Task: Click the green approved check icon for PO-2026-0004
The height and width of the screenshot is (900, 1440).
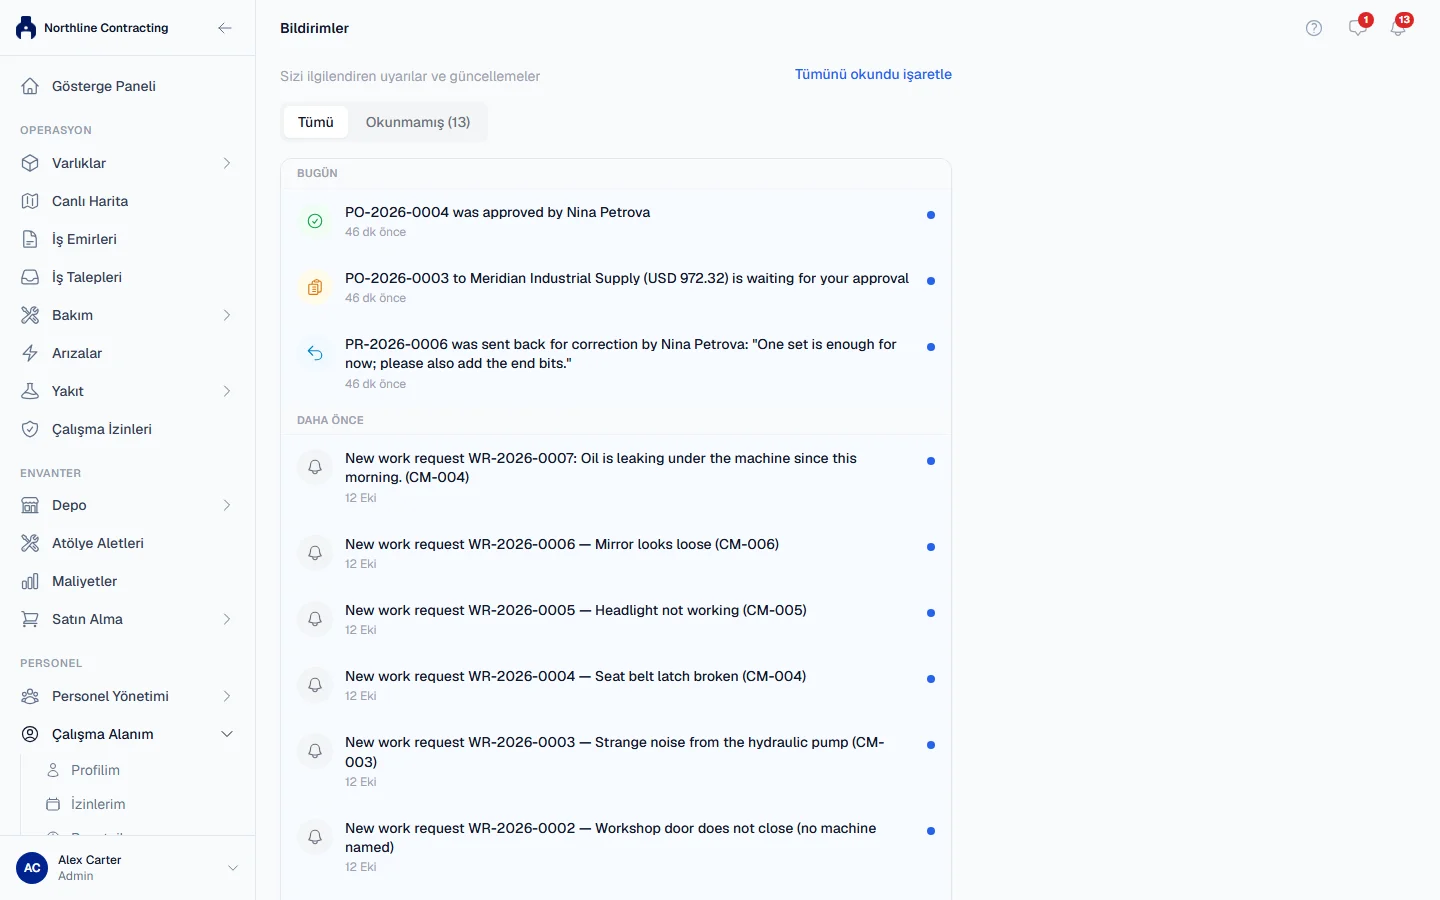Action: tap(315, 221)
